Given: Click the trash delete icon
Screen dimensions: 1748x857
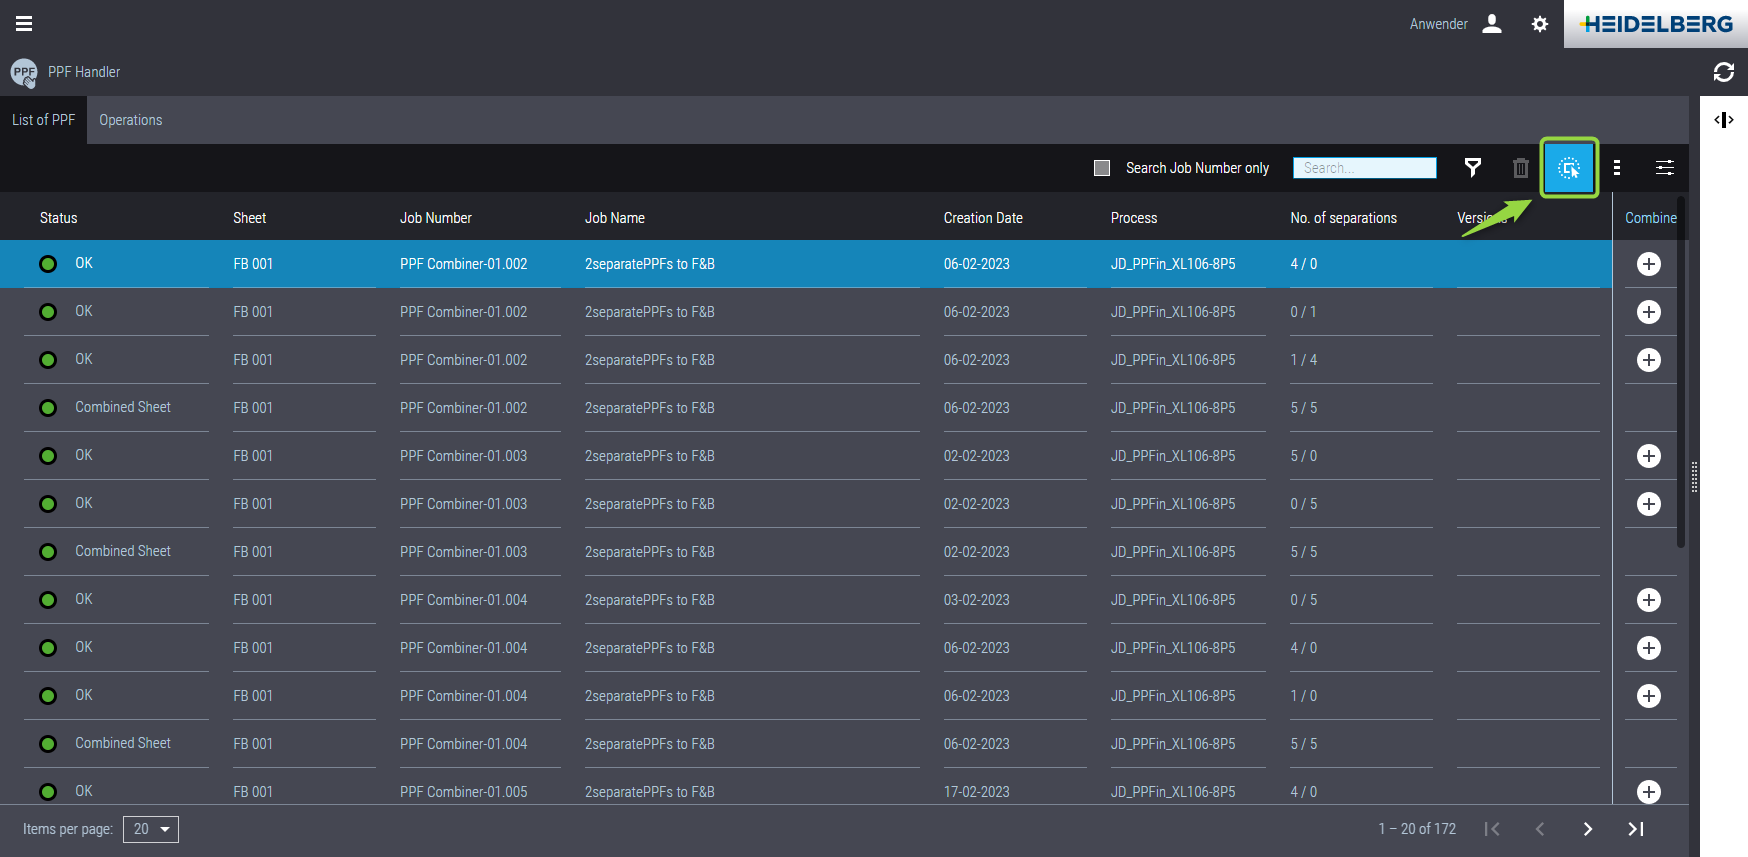Looking at the screenshot, I should coord(1520,168).
